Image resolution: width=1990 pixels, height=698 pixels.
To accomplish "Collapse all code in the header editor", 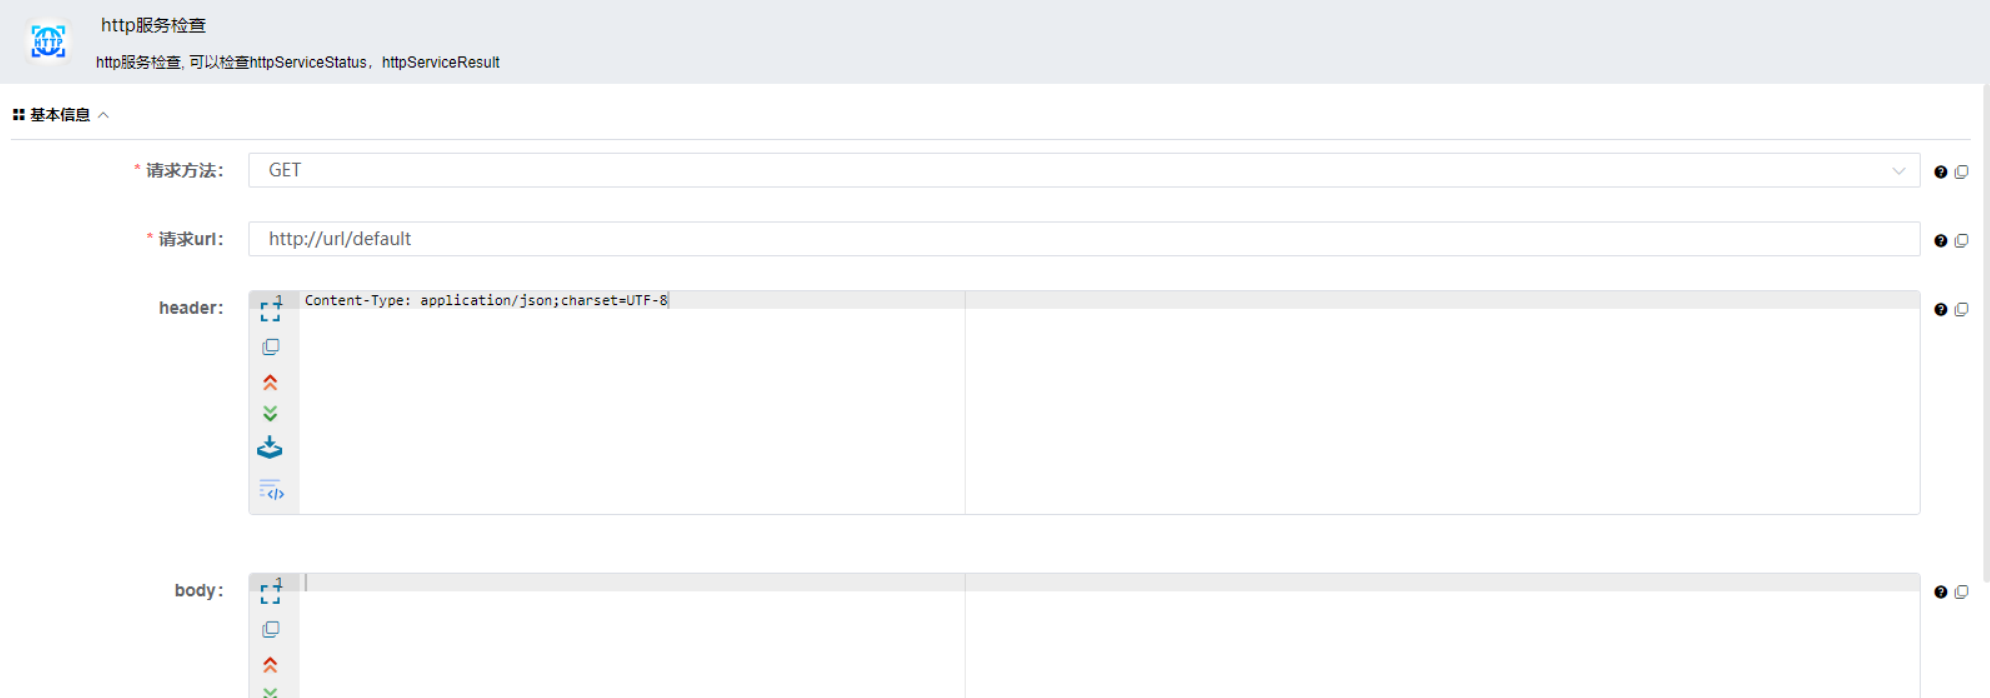I will point(270,381).
